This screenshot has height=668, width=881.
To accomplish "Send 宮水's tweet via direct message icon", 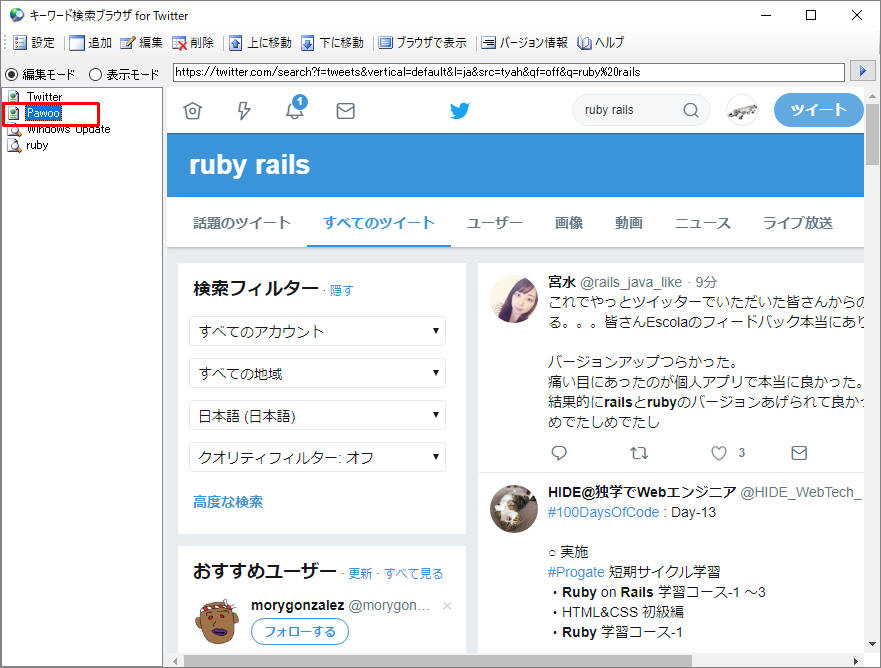I will click(799, 453).
